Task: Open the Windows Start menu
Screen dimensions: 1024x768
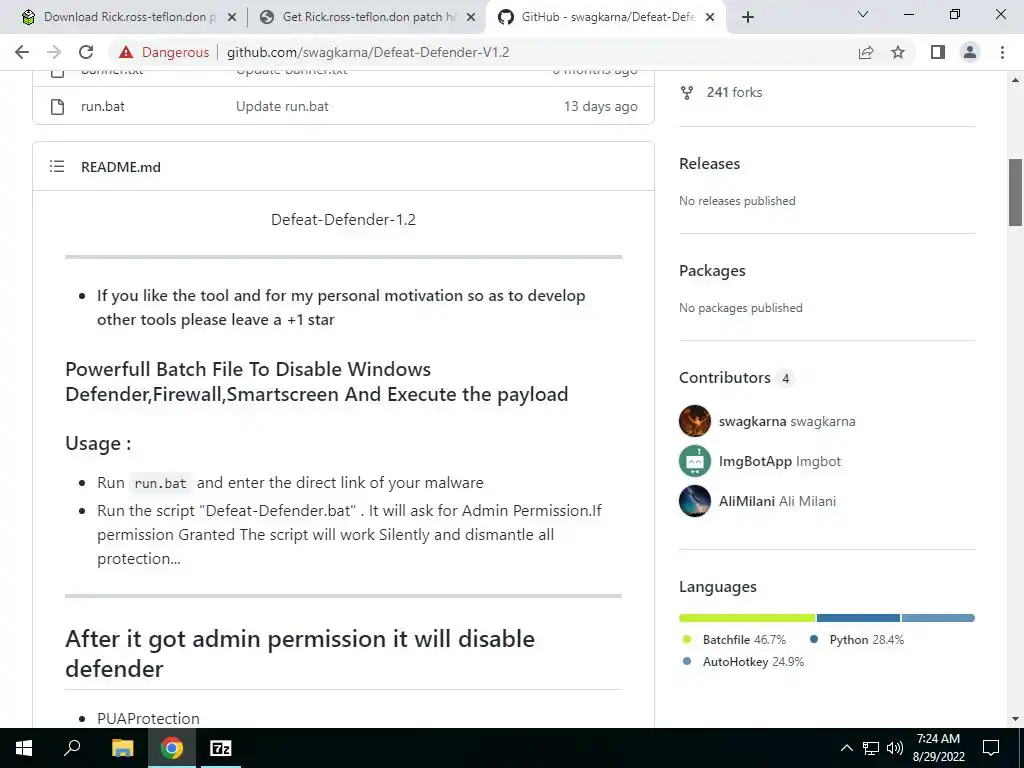Action: 24,748
